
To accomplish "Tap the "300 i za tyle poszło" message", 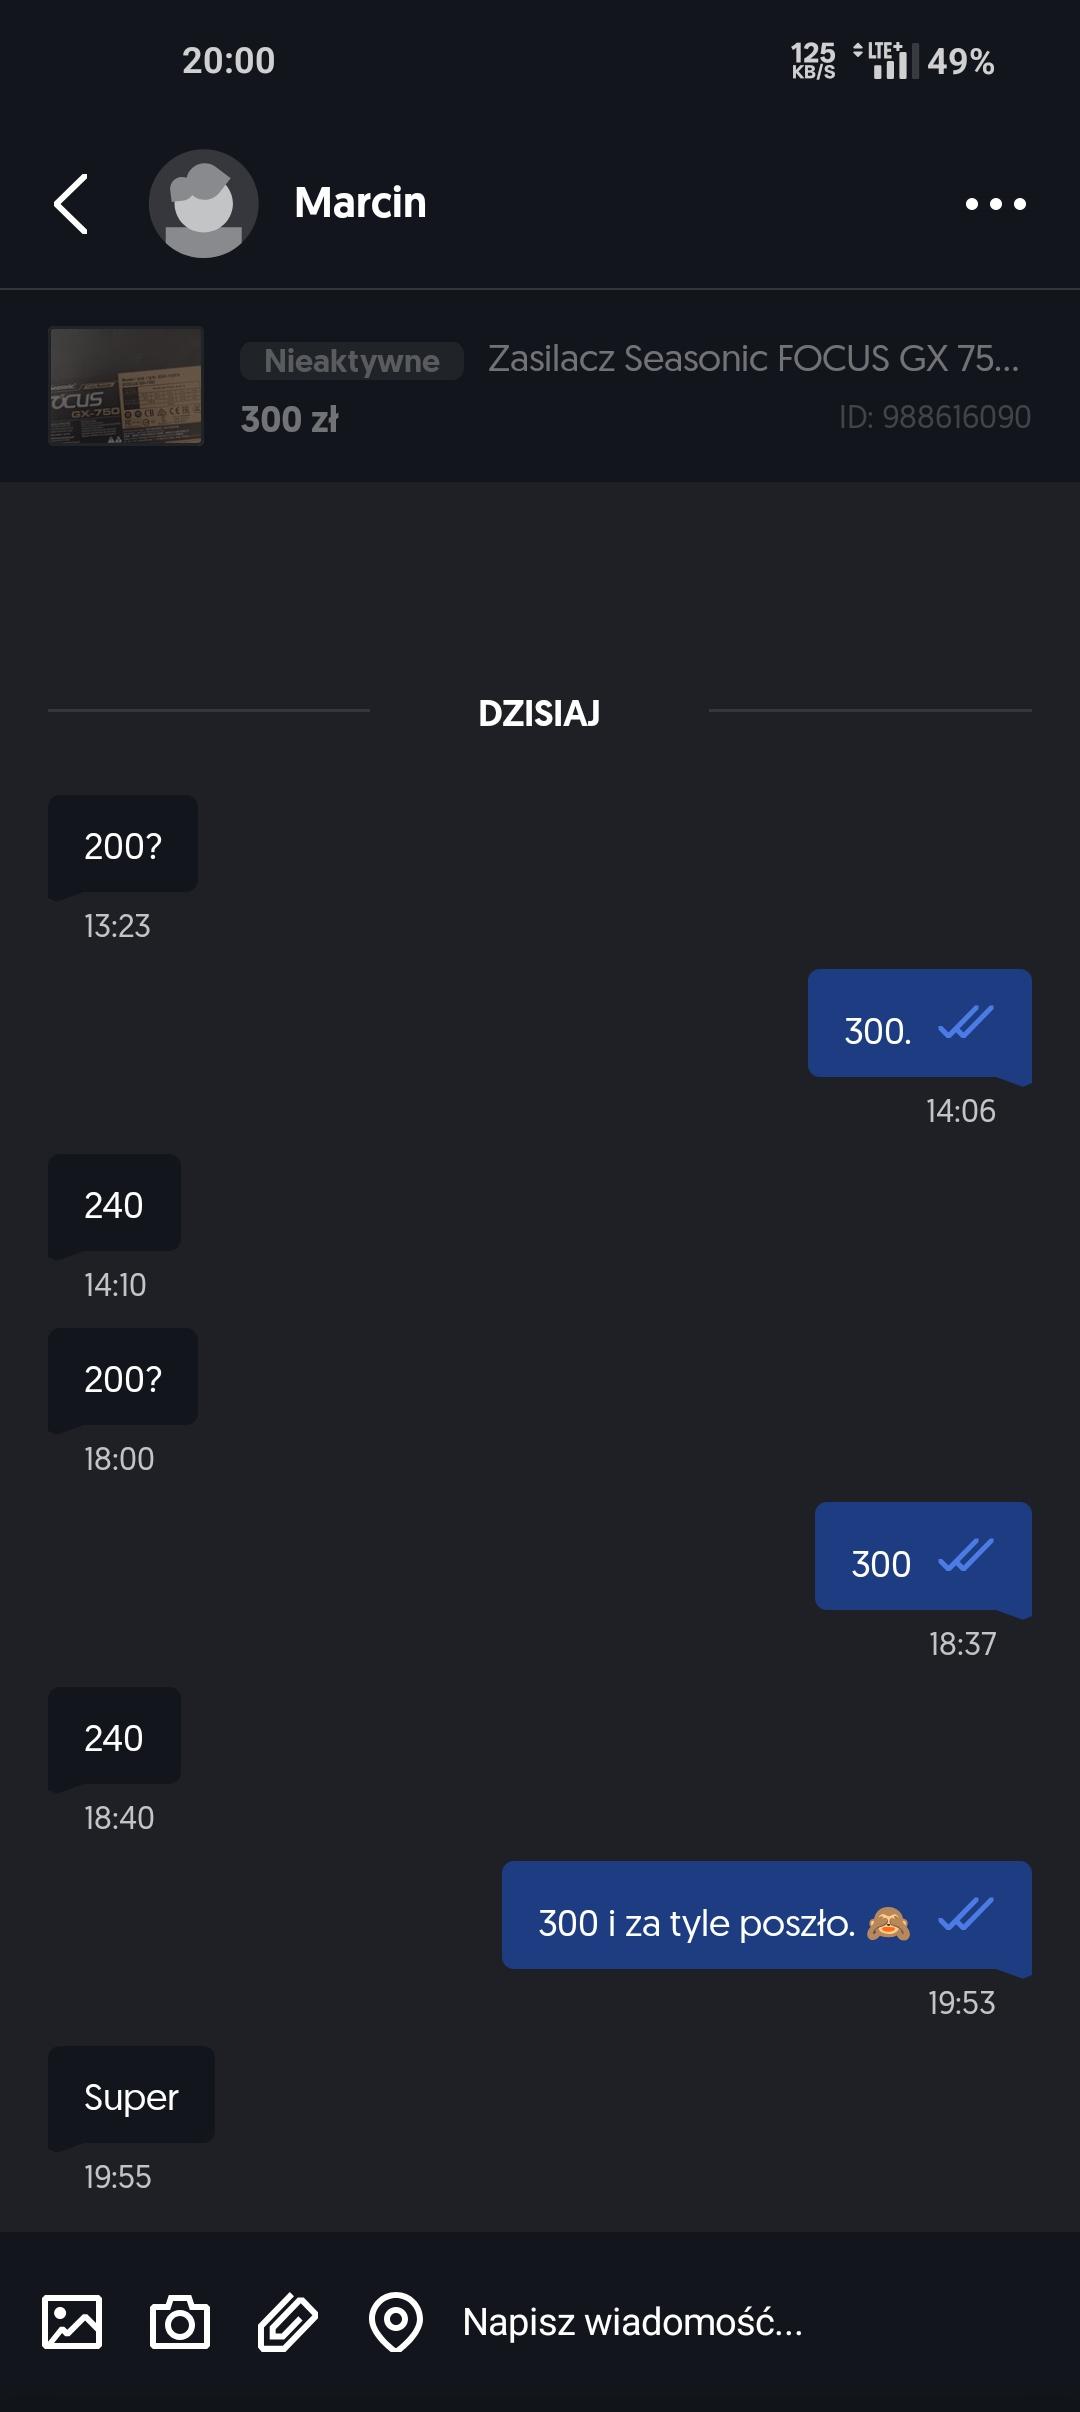I will click(x=696, y=1923).
